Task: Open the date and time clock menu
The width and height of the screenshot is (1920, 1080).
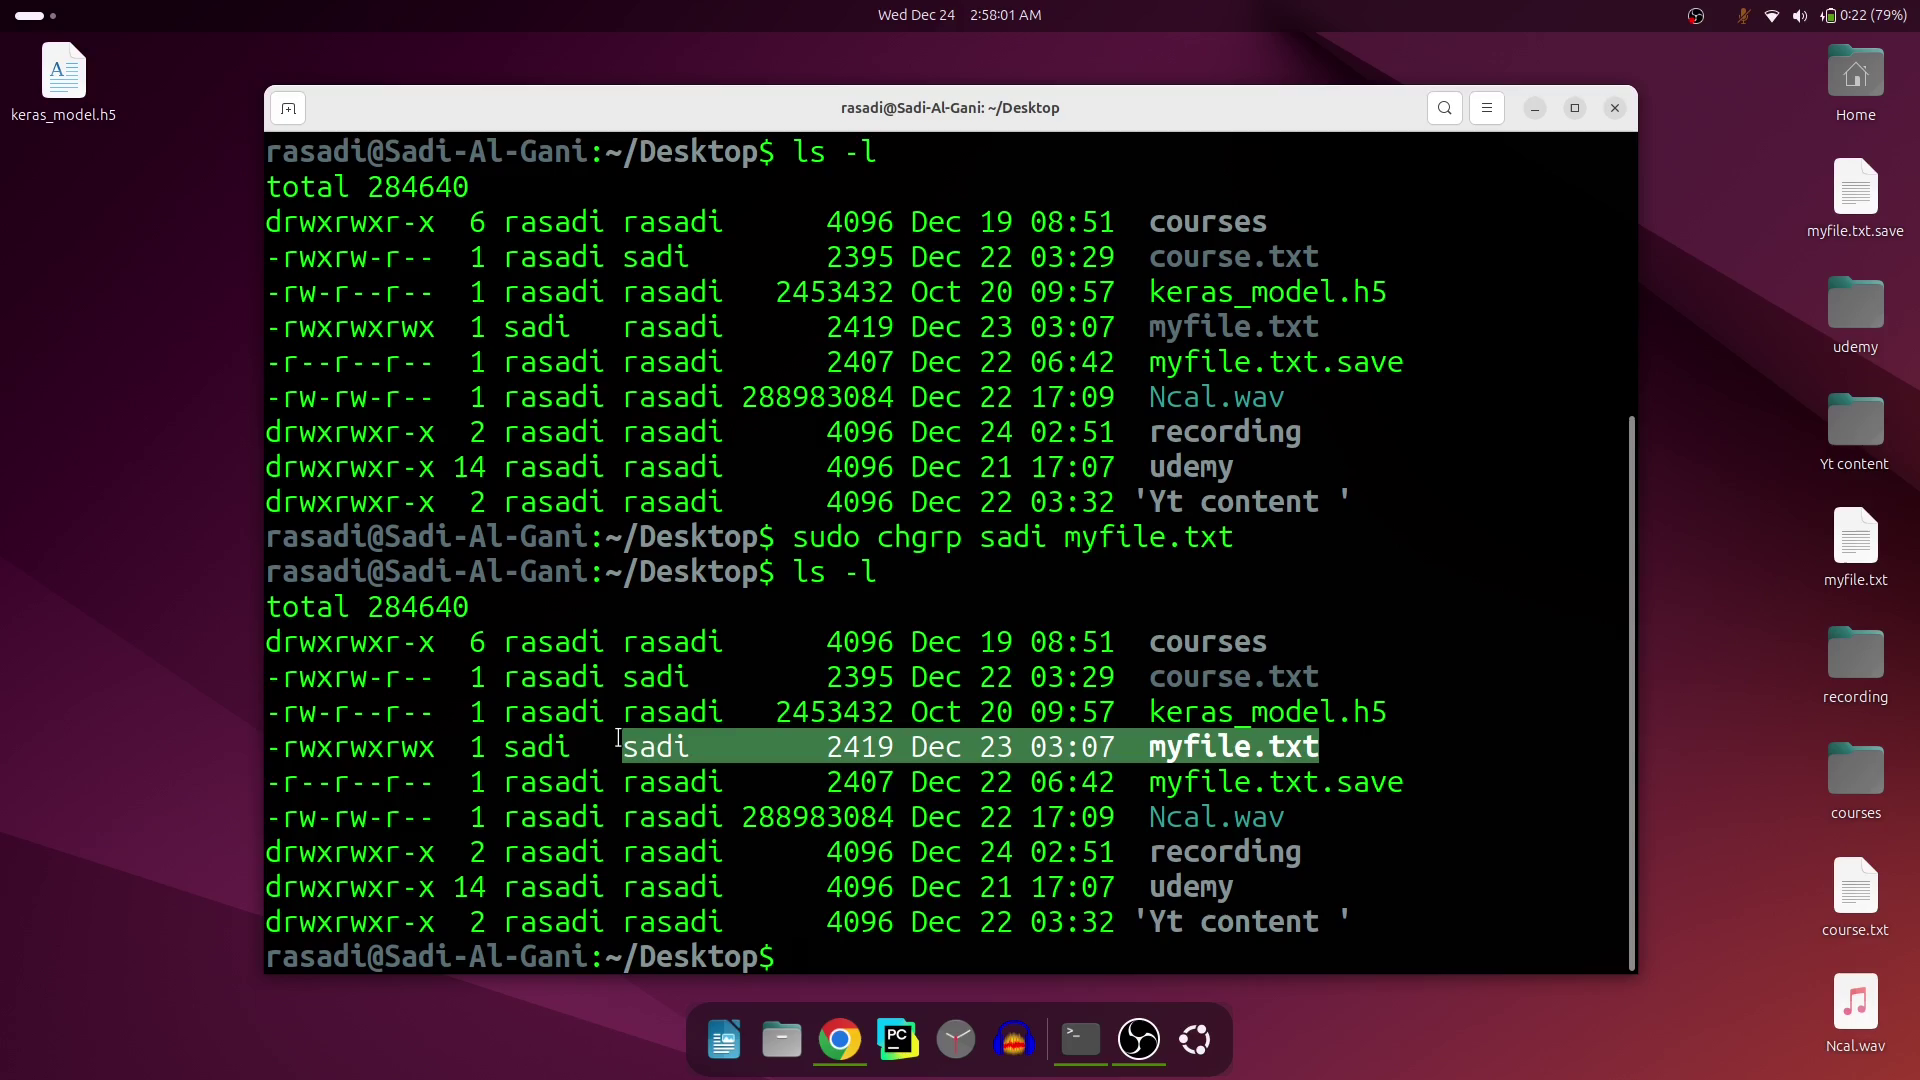Action: [x=959, y=15]
